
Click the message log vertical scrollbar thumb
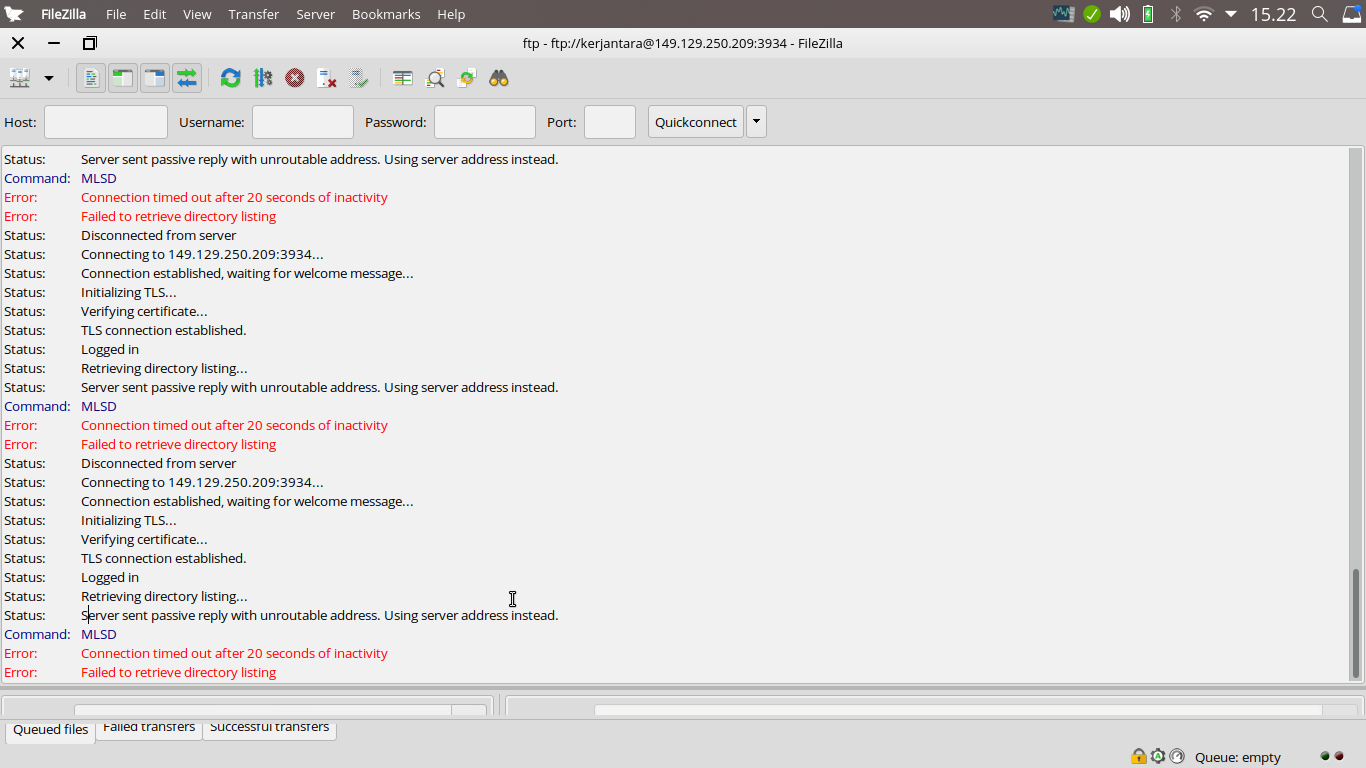point(1356,624)
